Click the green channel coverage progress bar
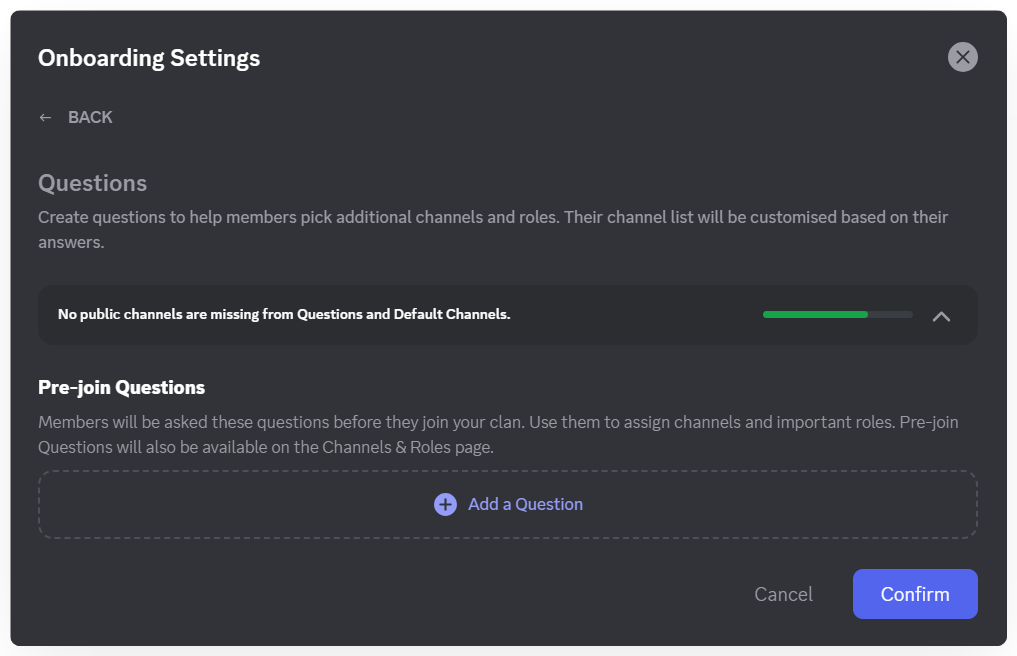The height and width of the screenshot is (656, 1017). (x=815, y=314)
